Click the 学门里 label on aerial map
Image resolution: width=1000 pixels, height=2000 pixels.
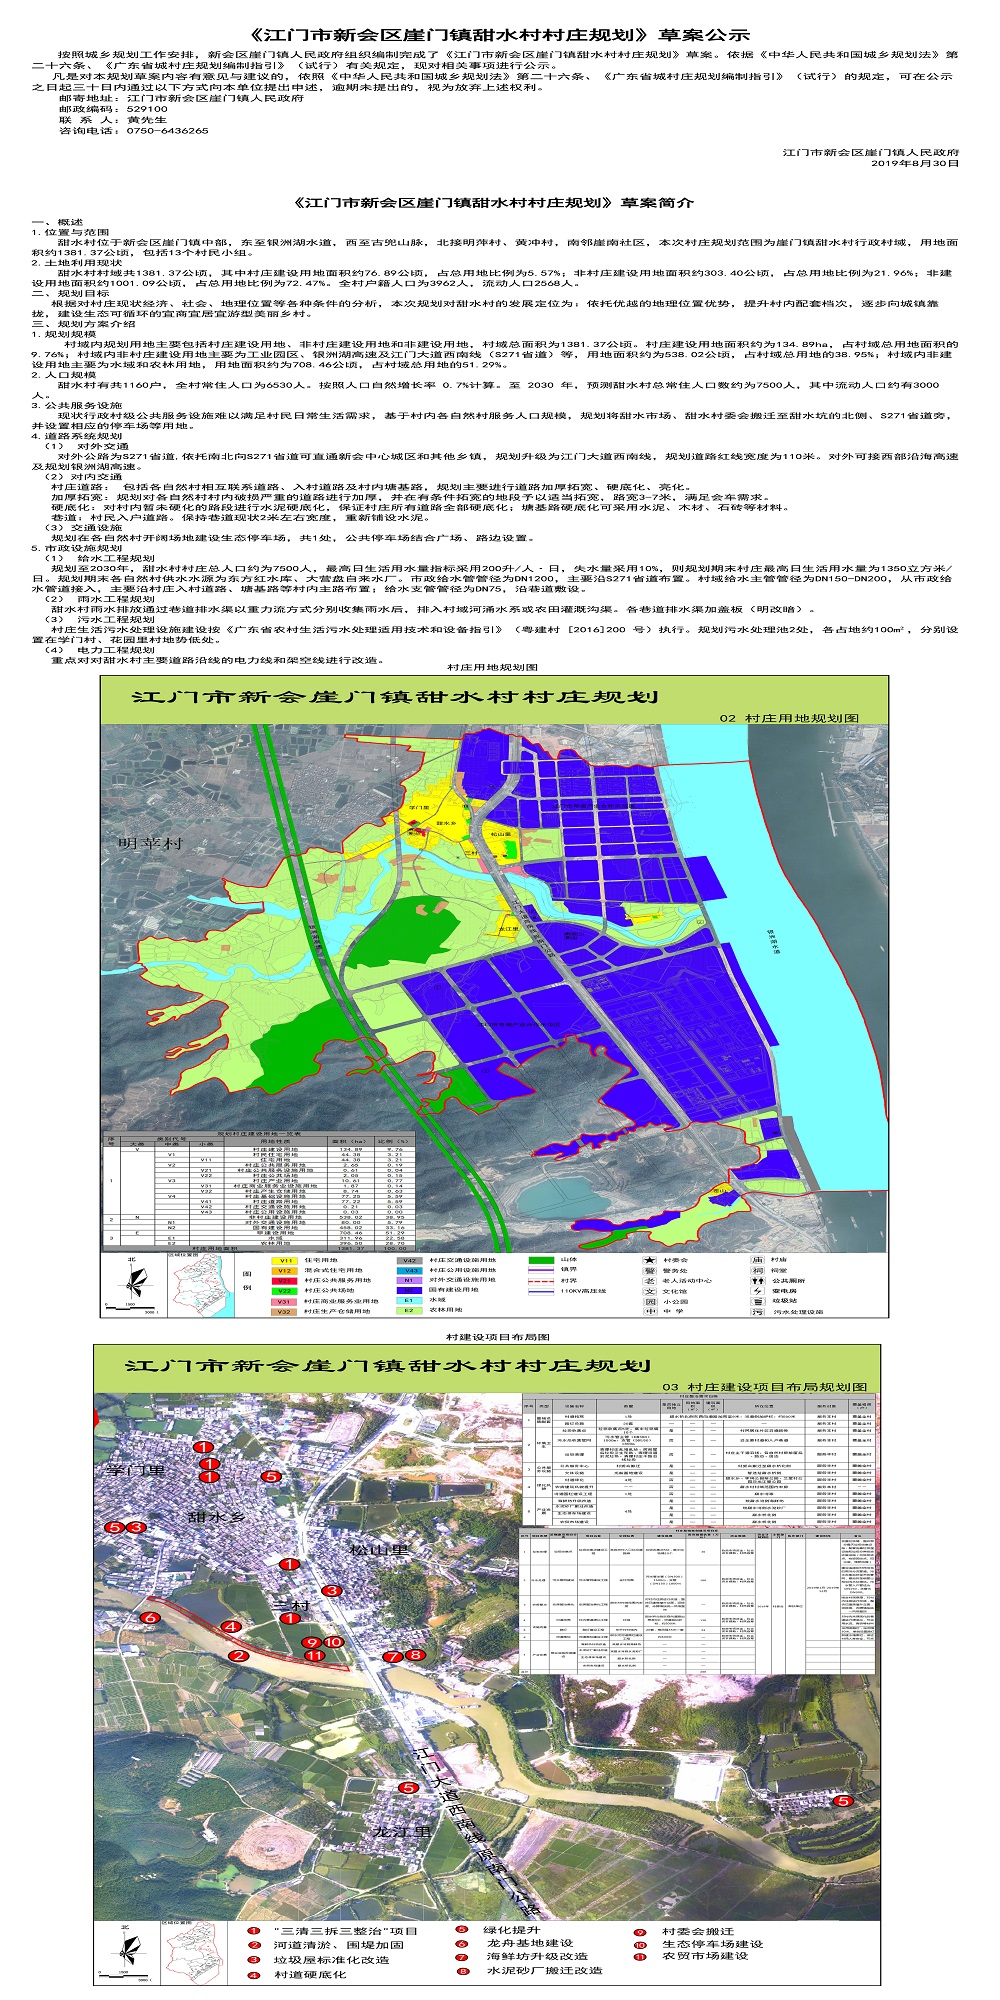coord(136,1470)
